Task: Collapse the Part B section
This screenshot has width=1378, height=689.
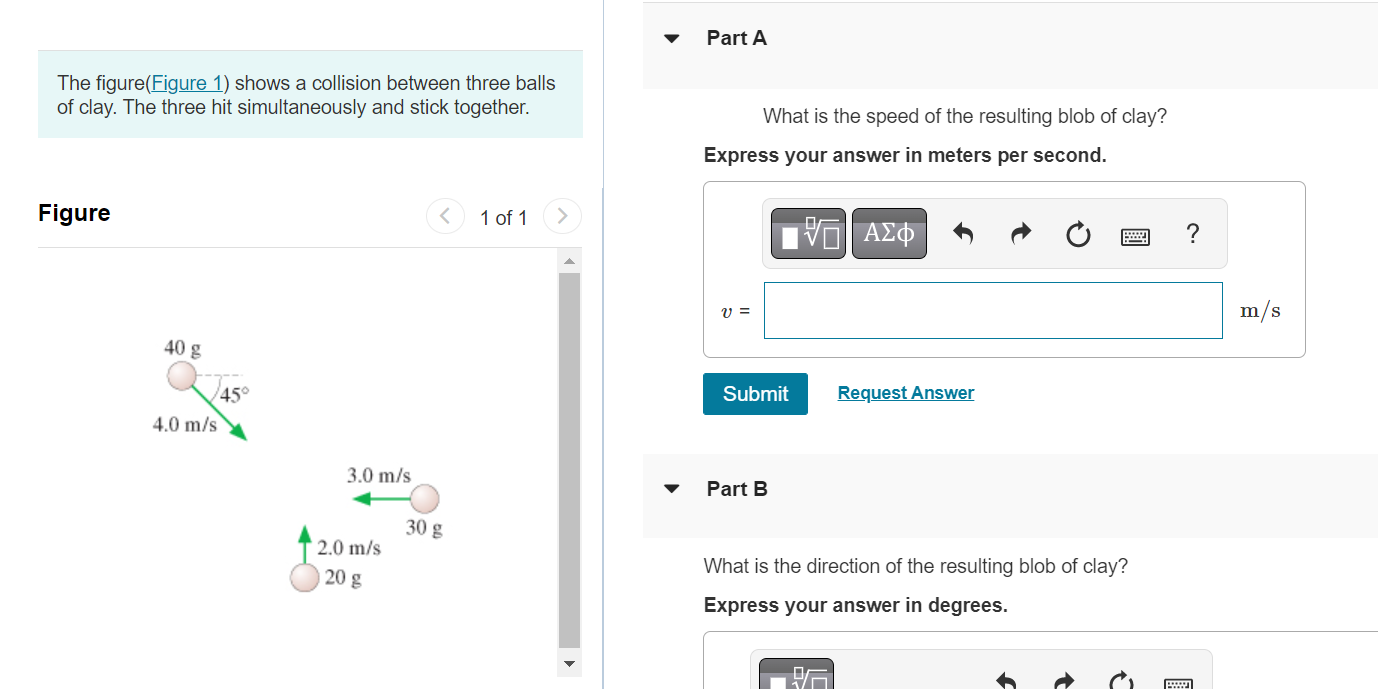Action: click(670, 489)
